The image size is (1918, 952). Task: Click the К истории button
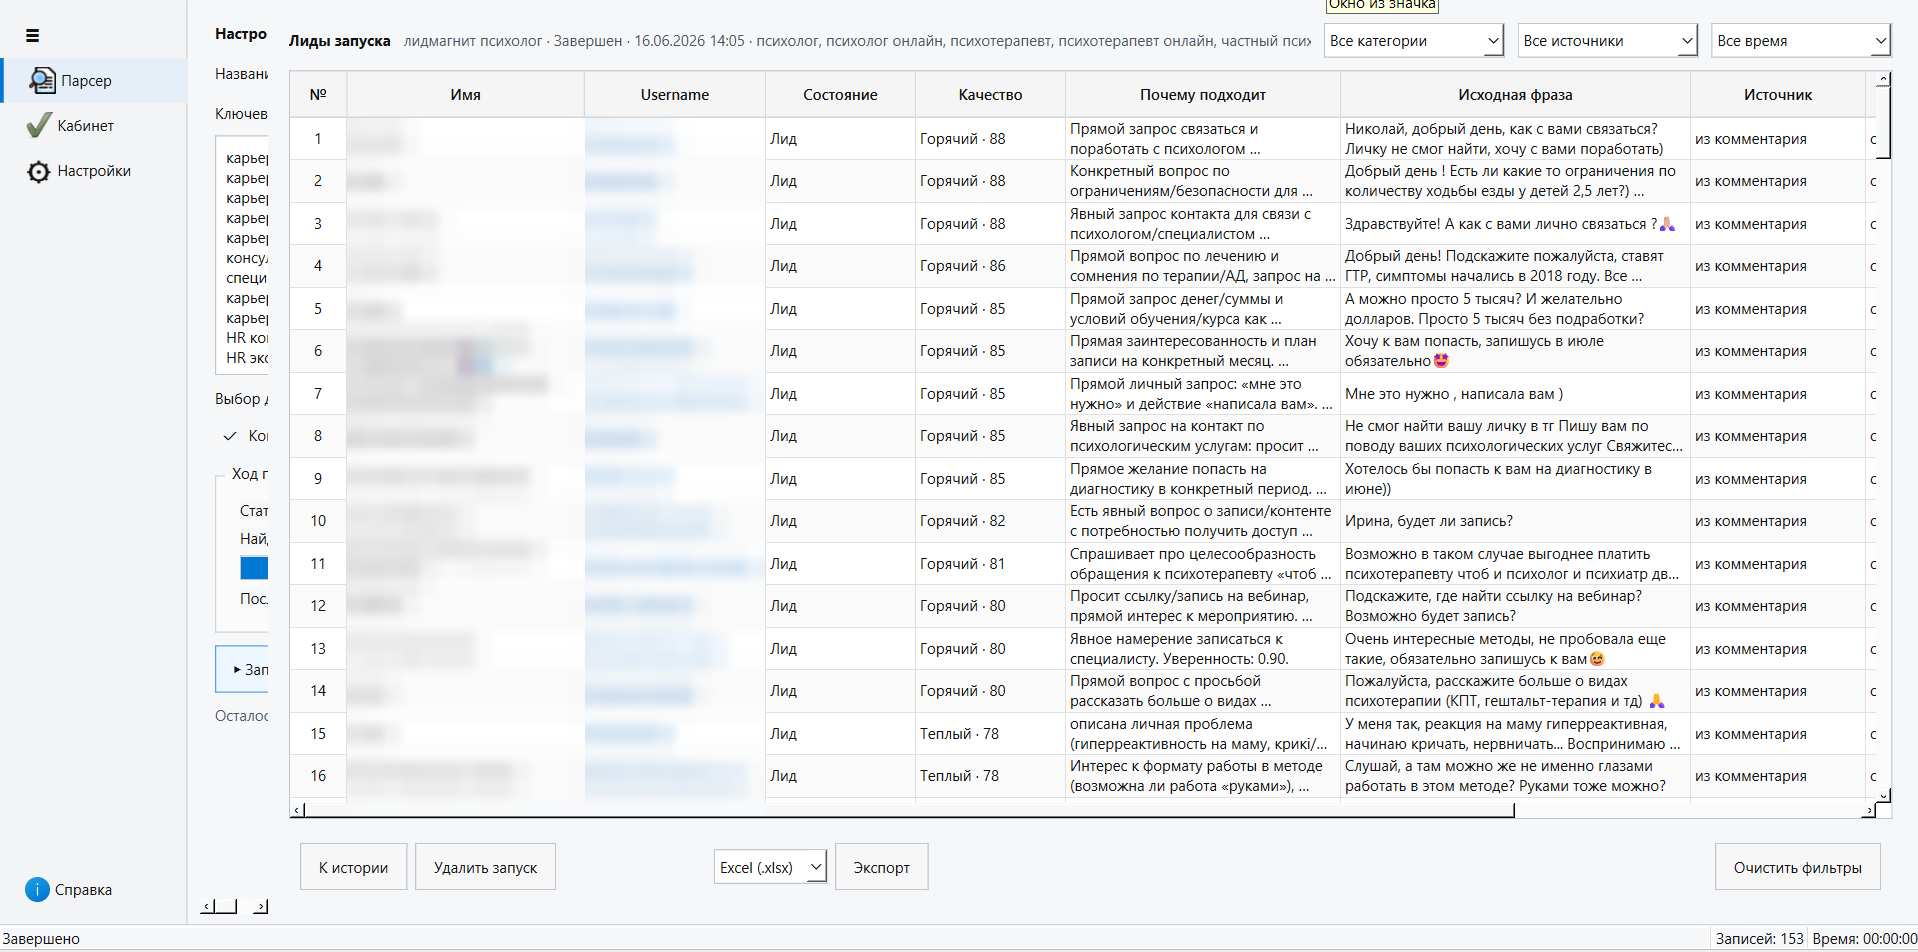[353, 867]
